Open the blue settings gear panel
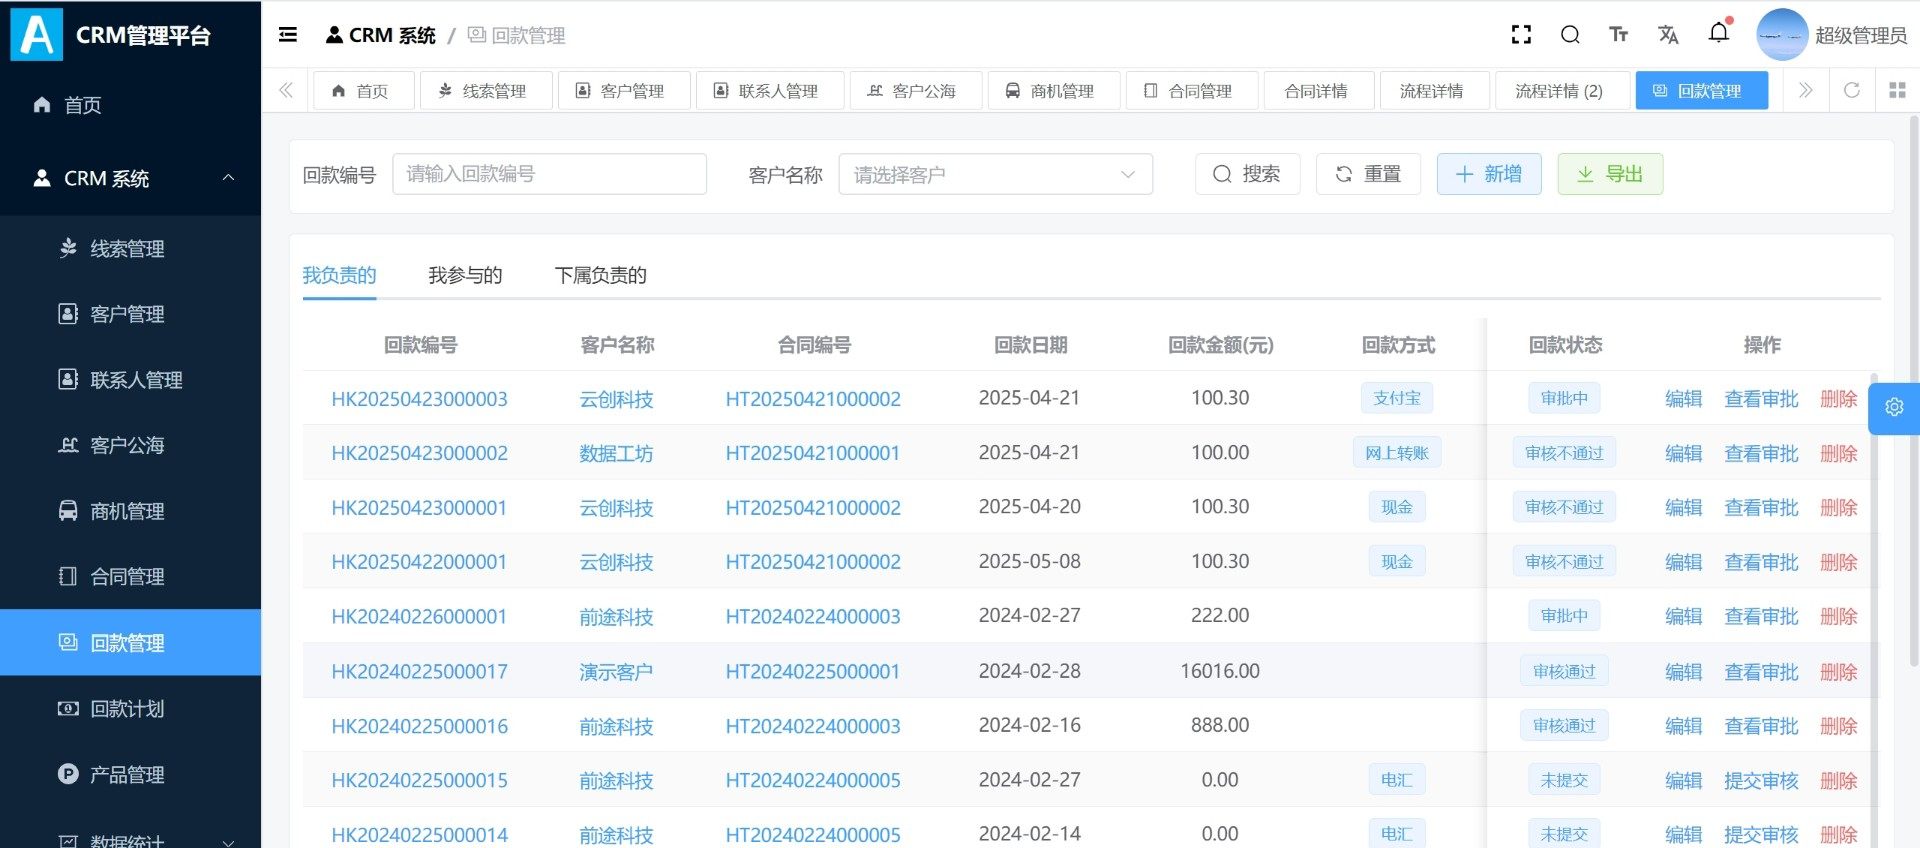1920x848 pixels. click(x=1893, y=408)
